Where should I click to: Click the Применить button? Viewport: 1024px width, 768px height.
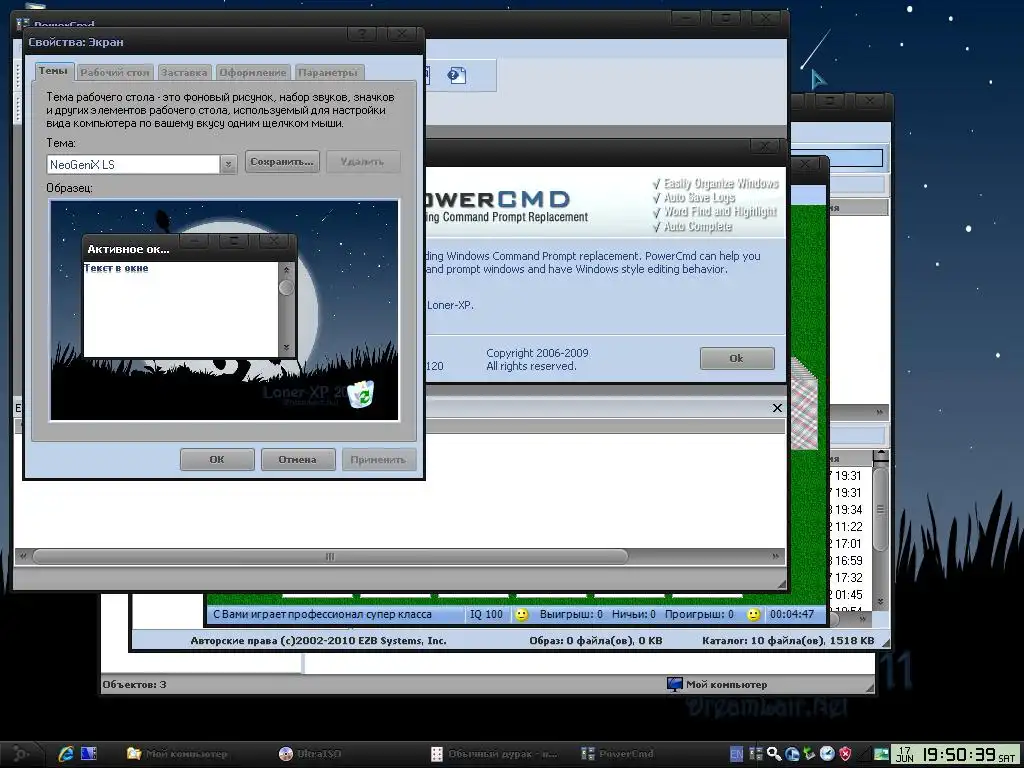tap(379, 459)
